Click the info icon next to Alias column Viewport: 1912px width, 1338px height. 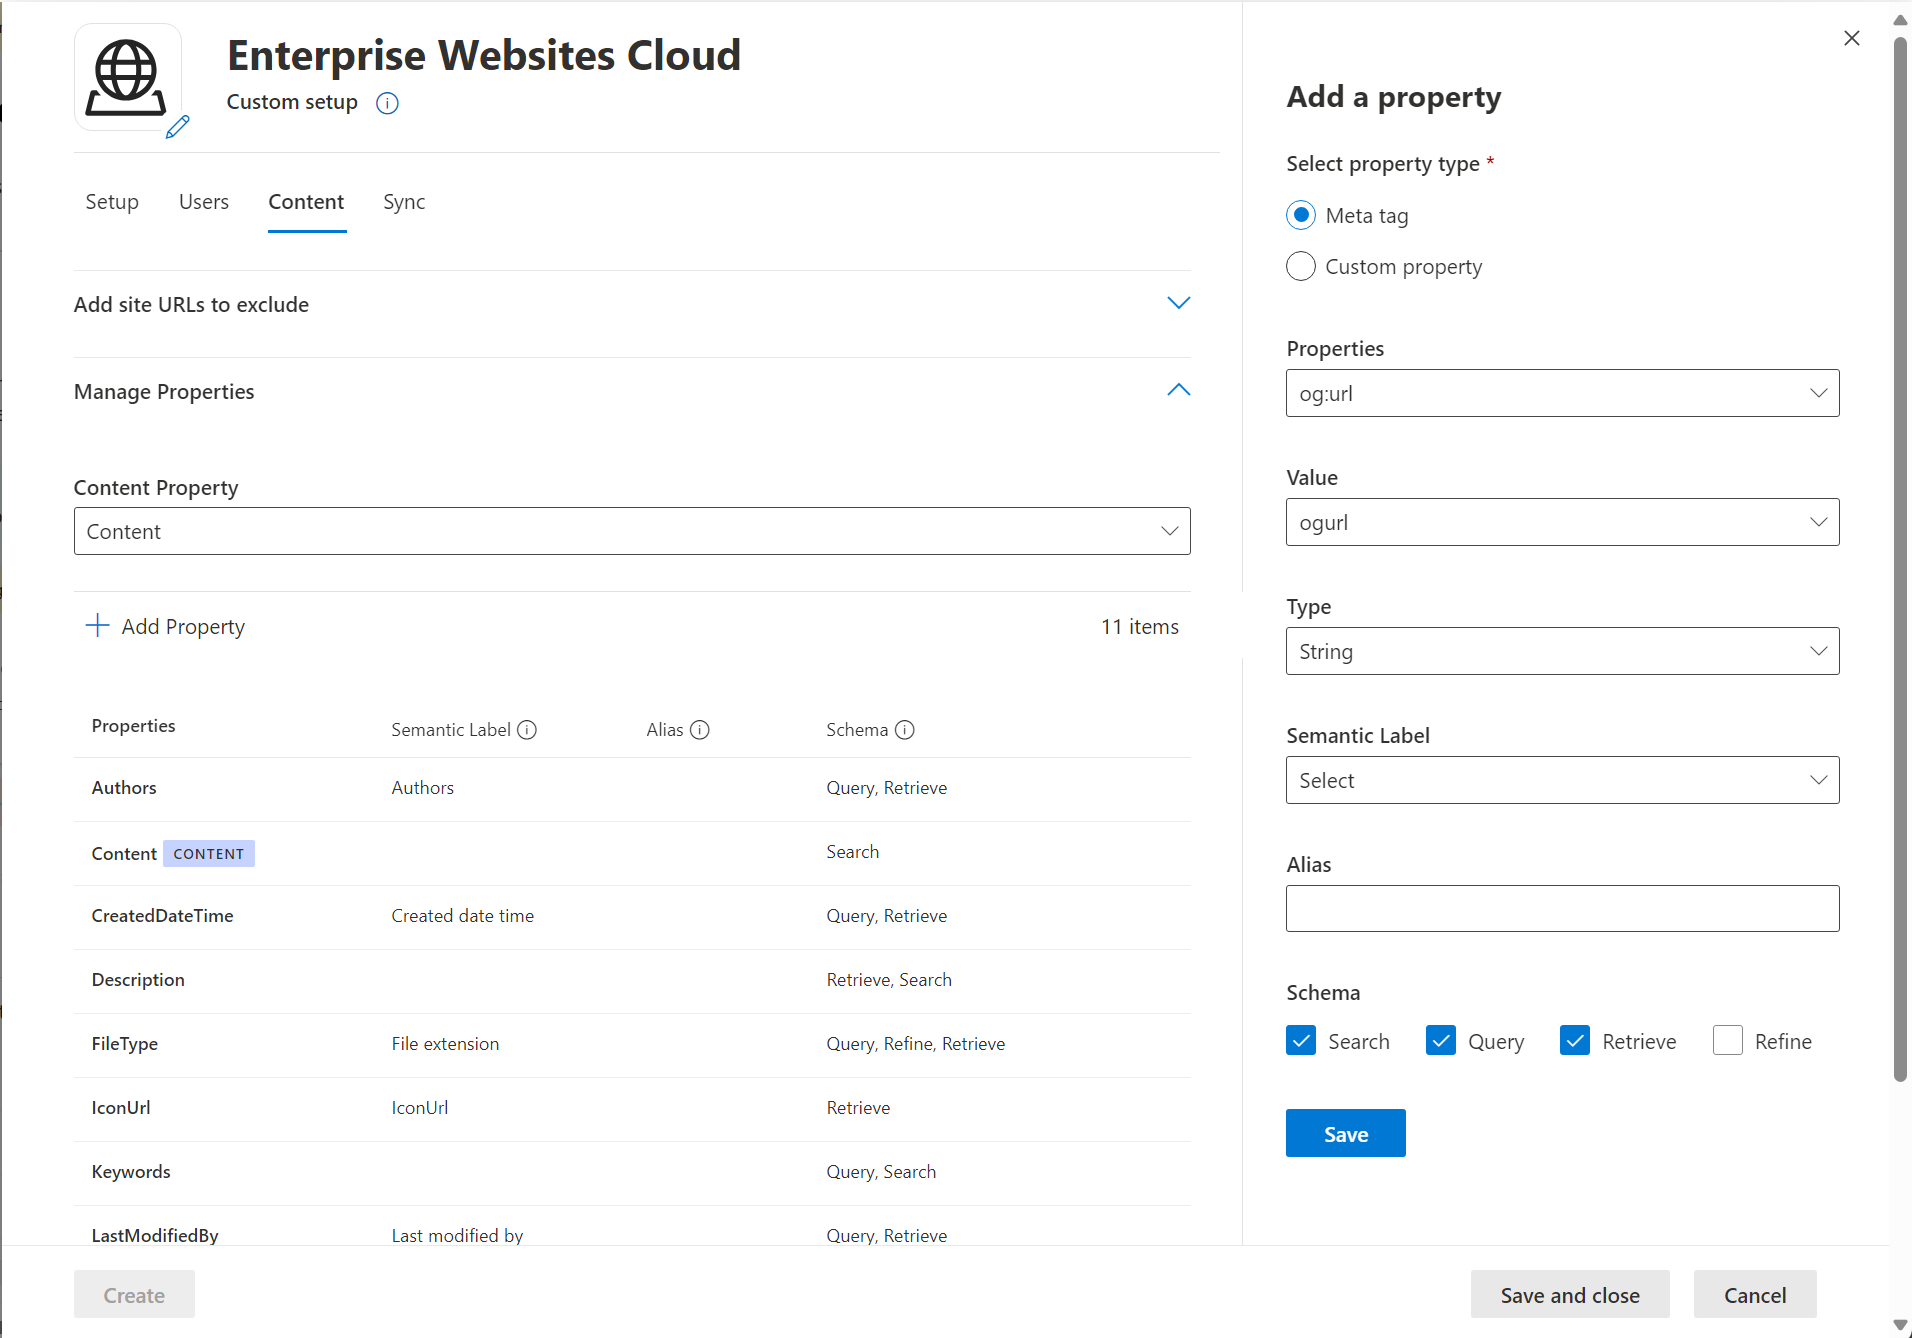pos(700,730)
